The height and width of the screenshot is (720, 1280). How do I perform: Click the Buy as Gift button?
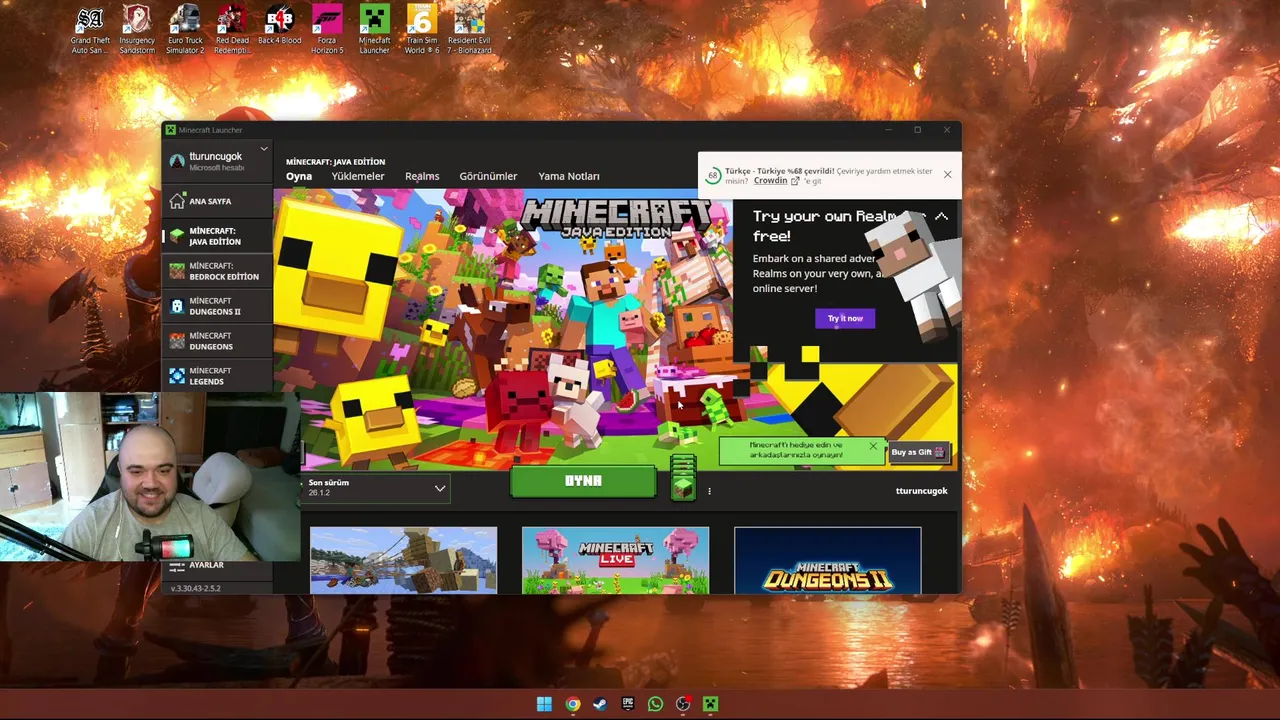(918, 452)
